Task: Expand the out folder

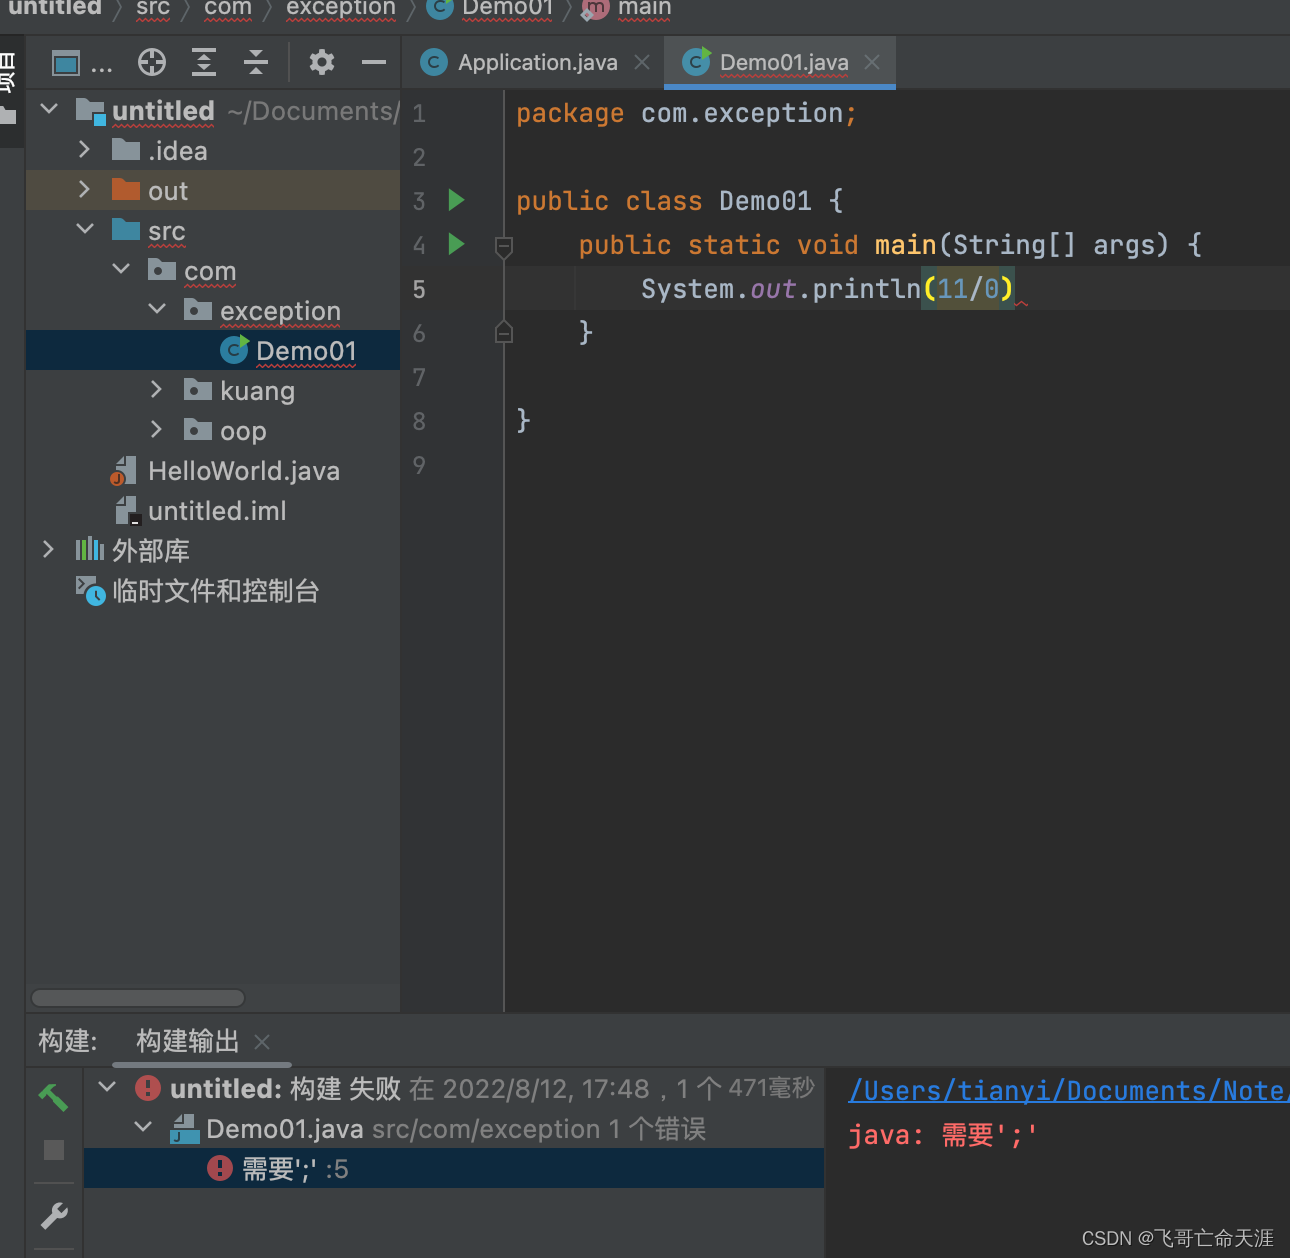Action: click(85, 189)
